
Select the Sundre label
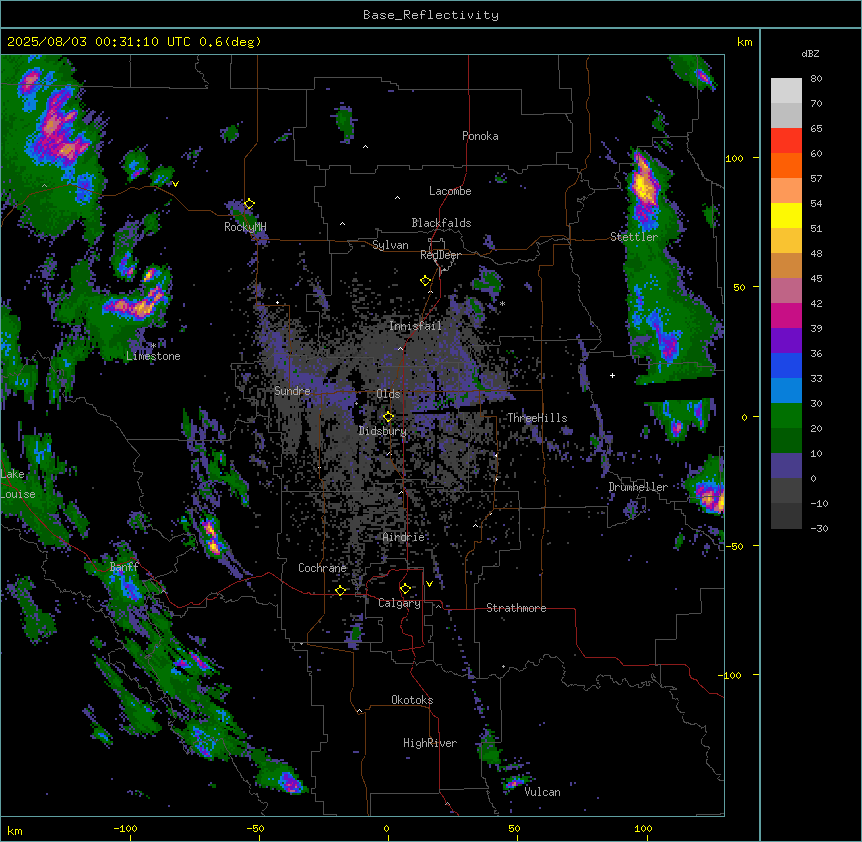click(x=292, y=391)
